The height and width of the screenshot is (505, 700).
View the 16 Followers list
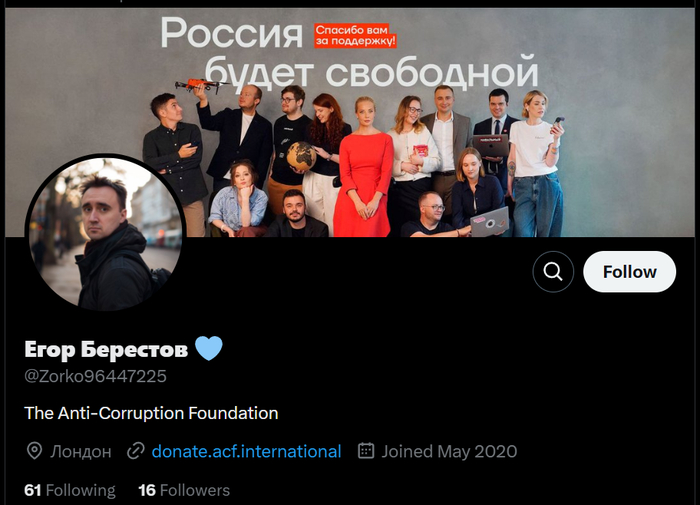[x=184, y=490]
